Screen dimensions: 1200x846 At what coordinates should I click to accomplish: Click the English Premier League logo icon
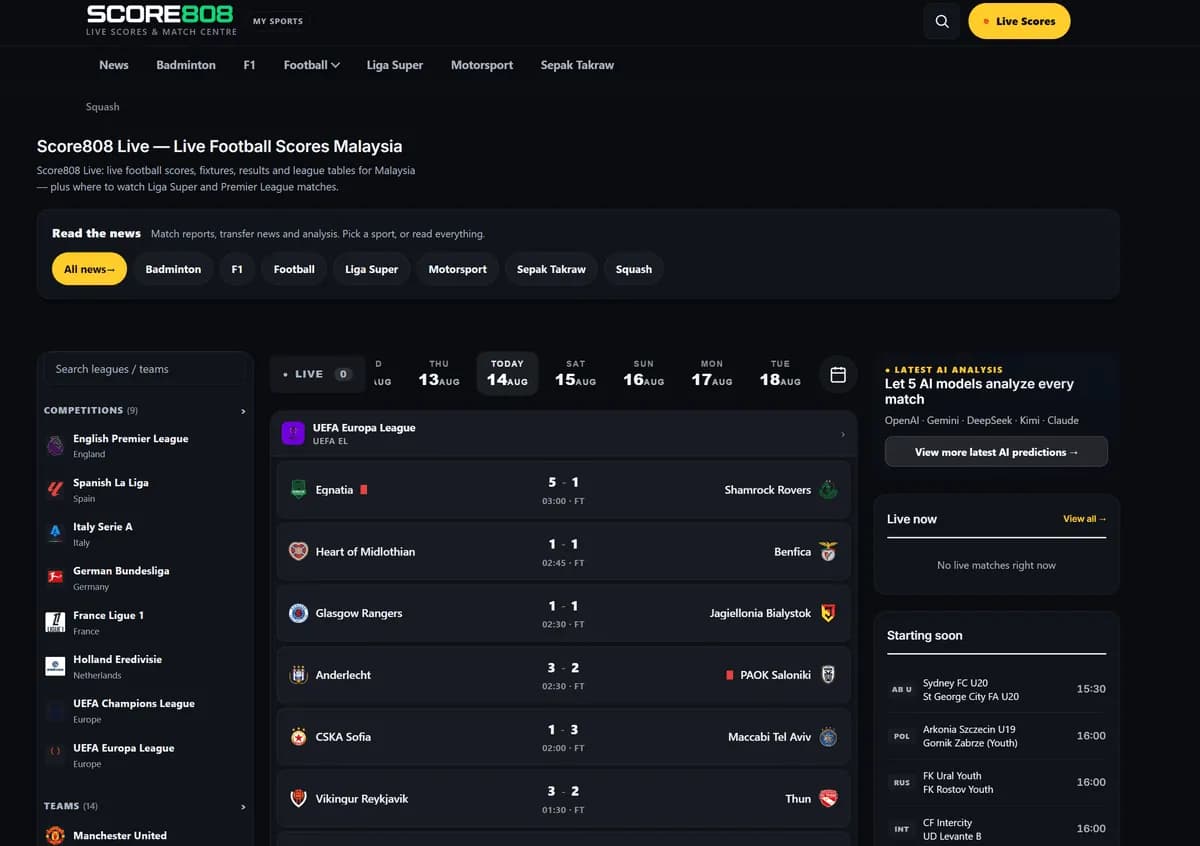pyautogui.click(x=56, y=446)
